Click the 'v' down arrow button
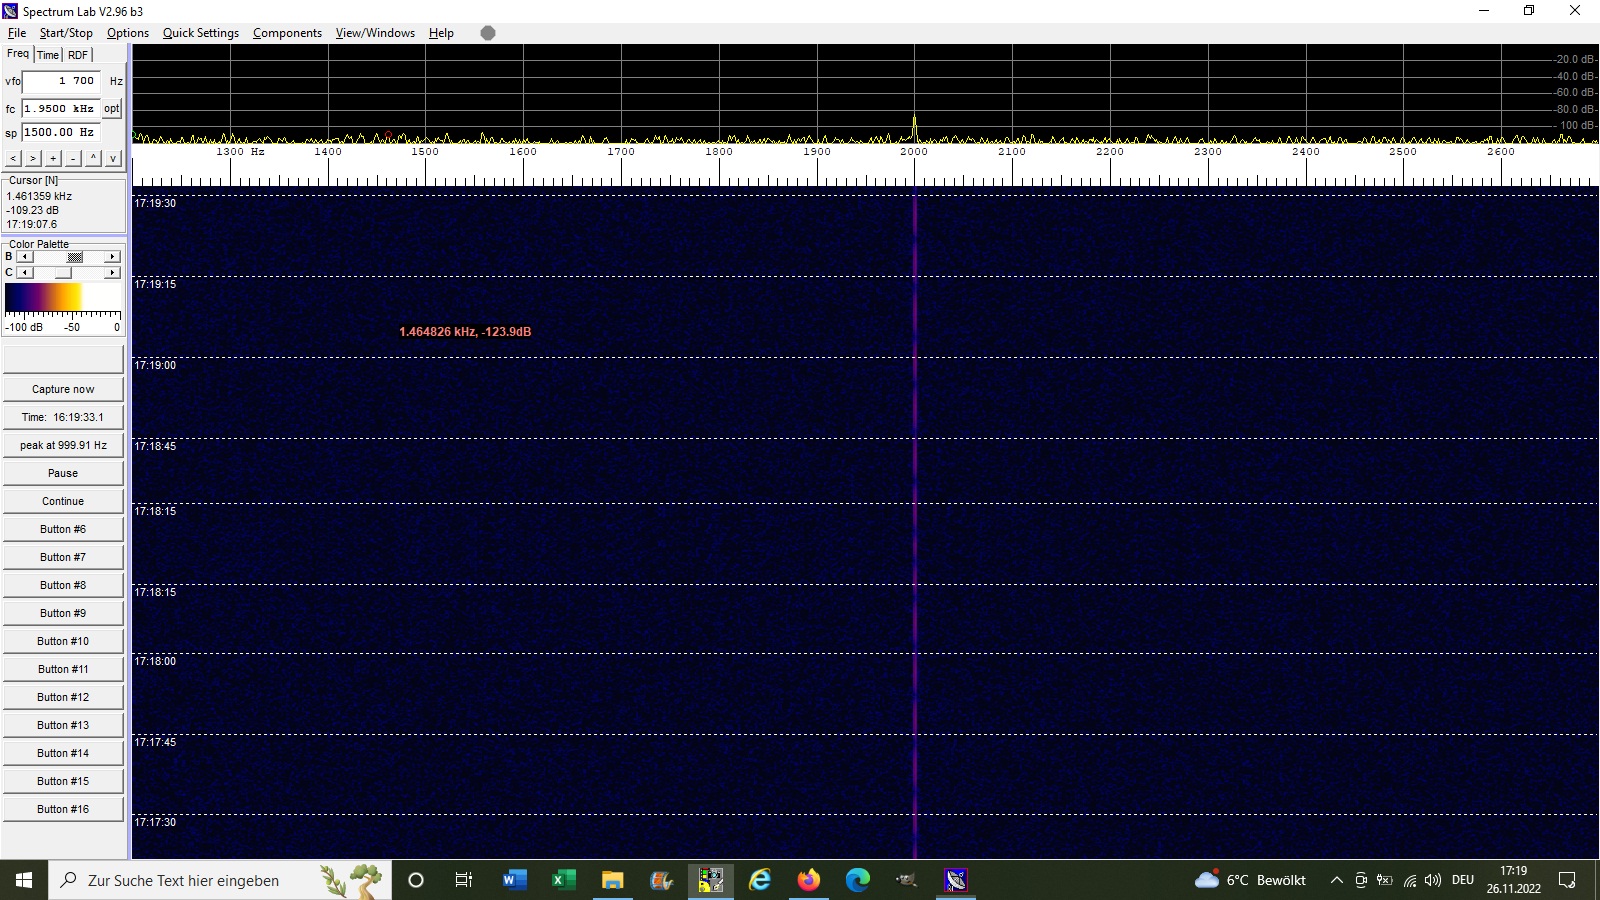This screenshot has height=900, width=1600. pyautogui.click(x=113, y=158)
